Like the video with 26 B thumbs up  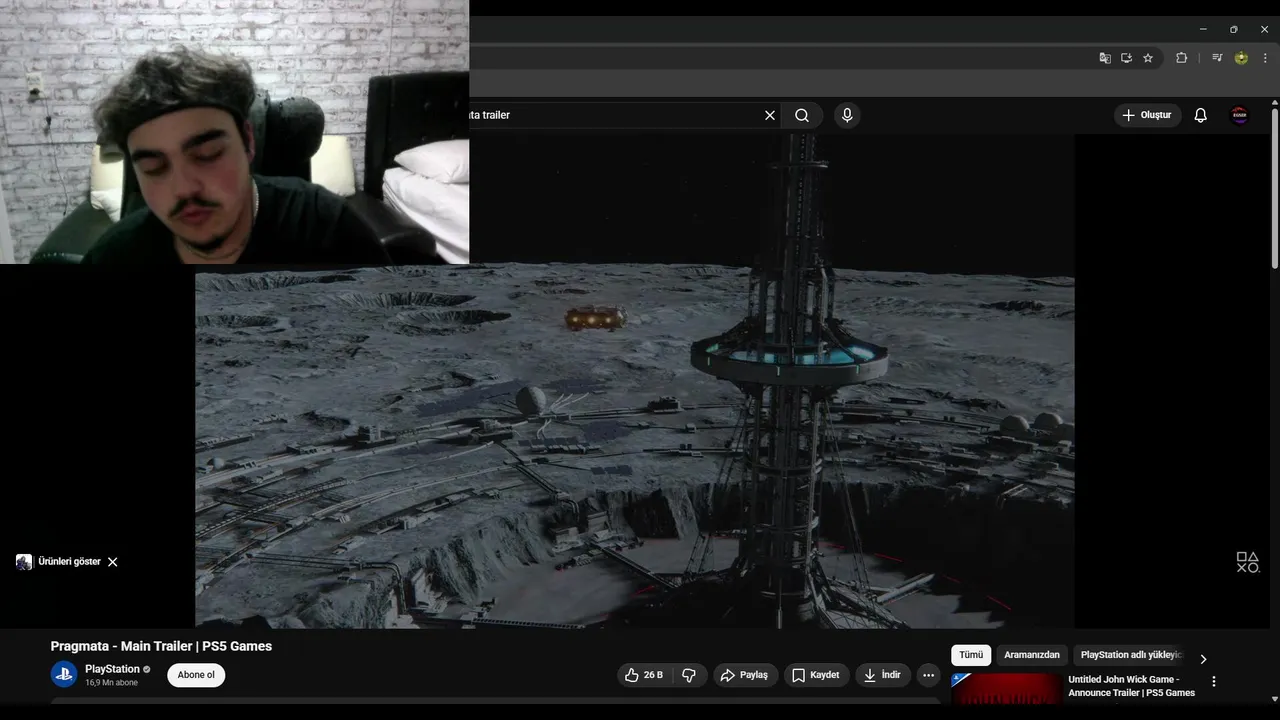coord(644,675)
